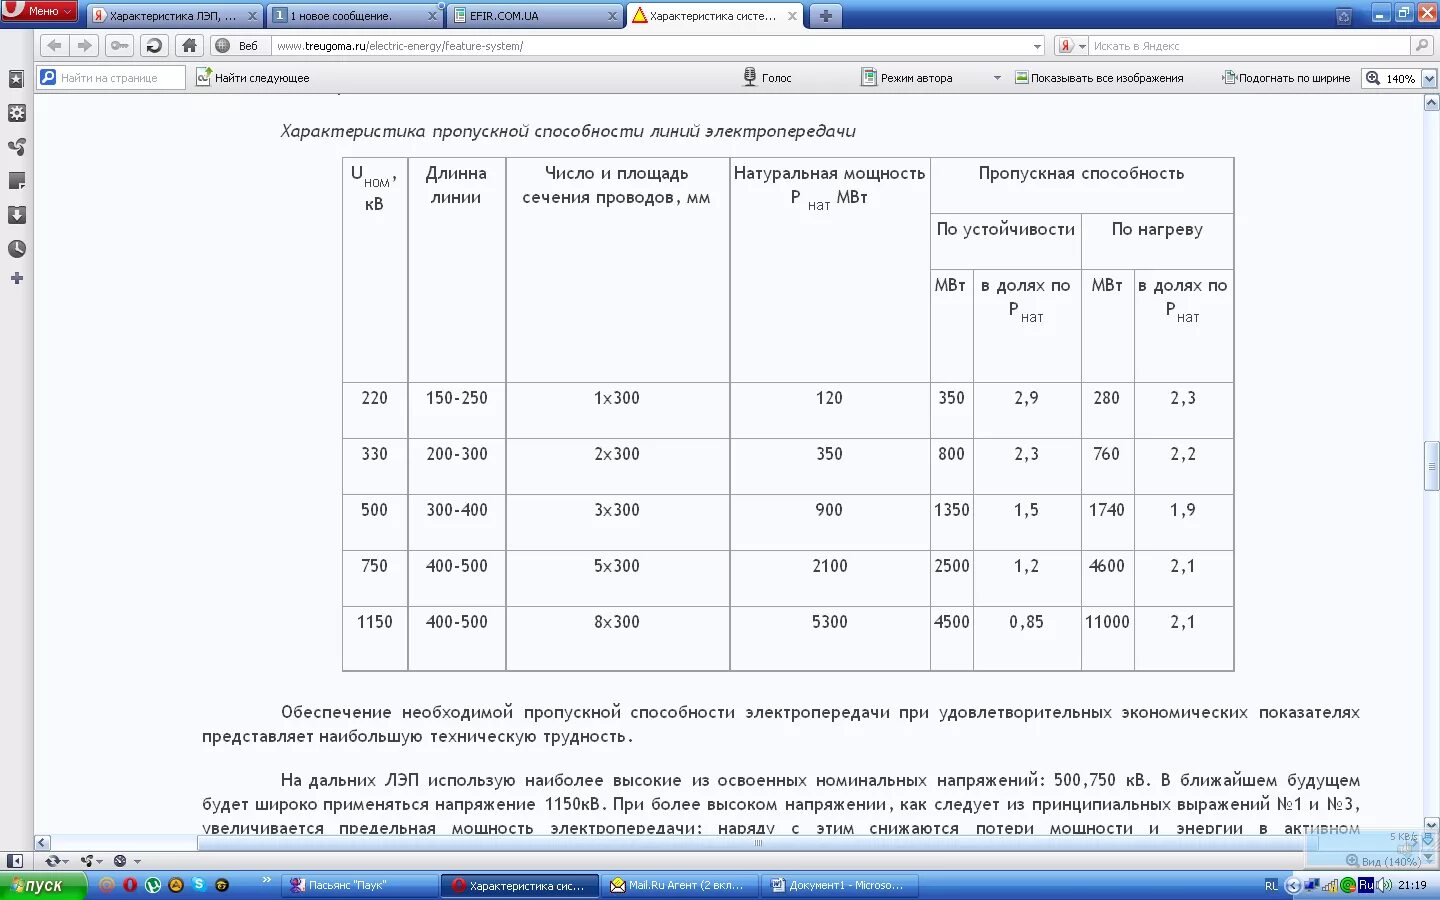Open the Windows пуск start button

pyautogui.click(x=42, y=885)
